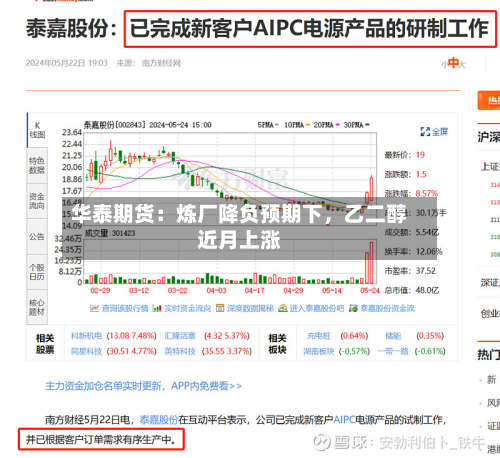This screenshot has height=458, width=500.
Task: Click the 涨跌幅 value 8.57%
Action: (427, 194)
